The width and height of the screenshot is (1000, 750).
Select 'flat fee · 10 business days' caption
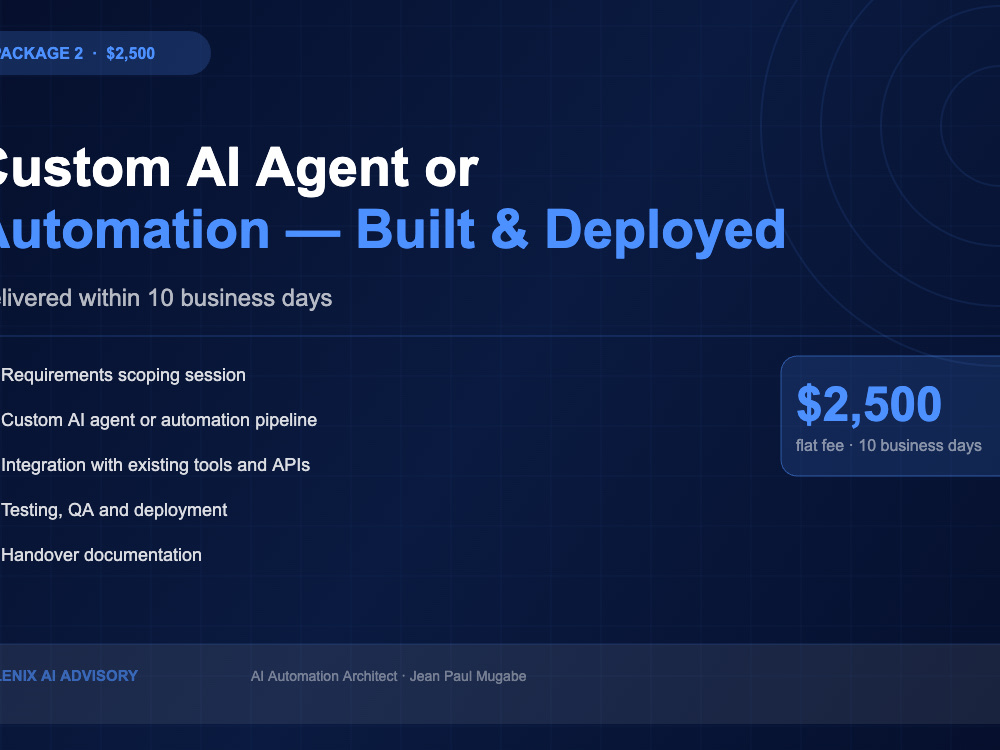point(888,445)
